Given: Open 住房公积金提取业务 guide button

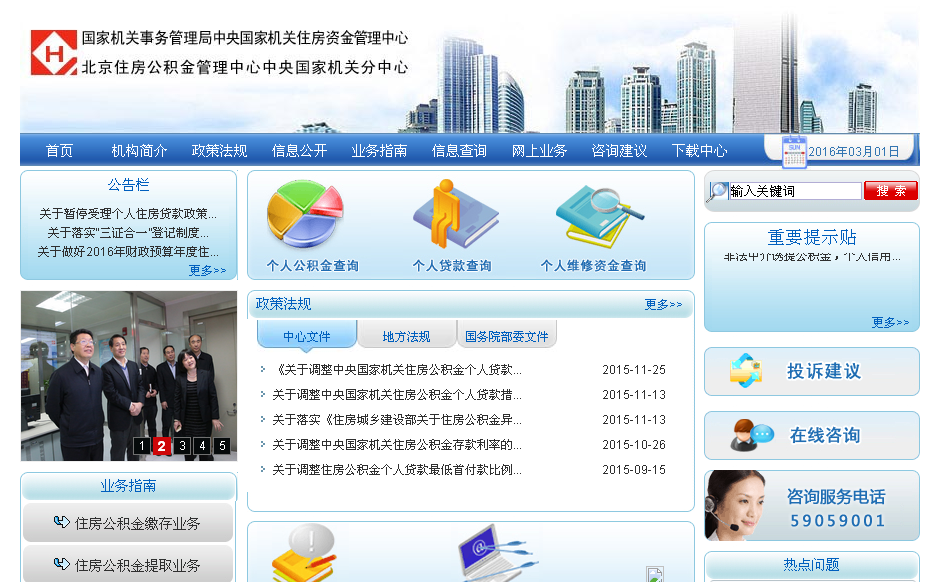Looking at the screenshot, I should (128, 564).
